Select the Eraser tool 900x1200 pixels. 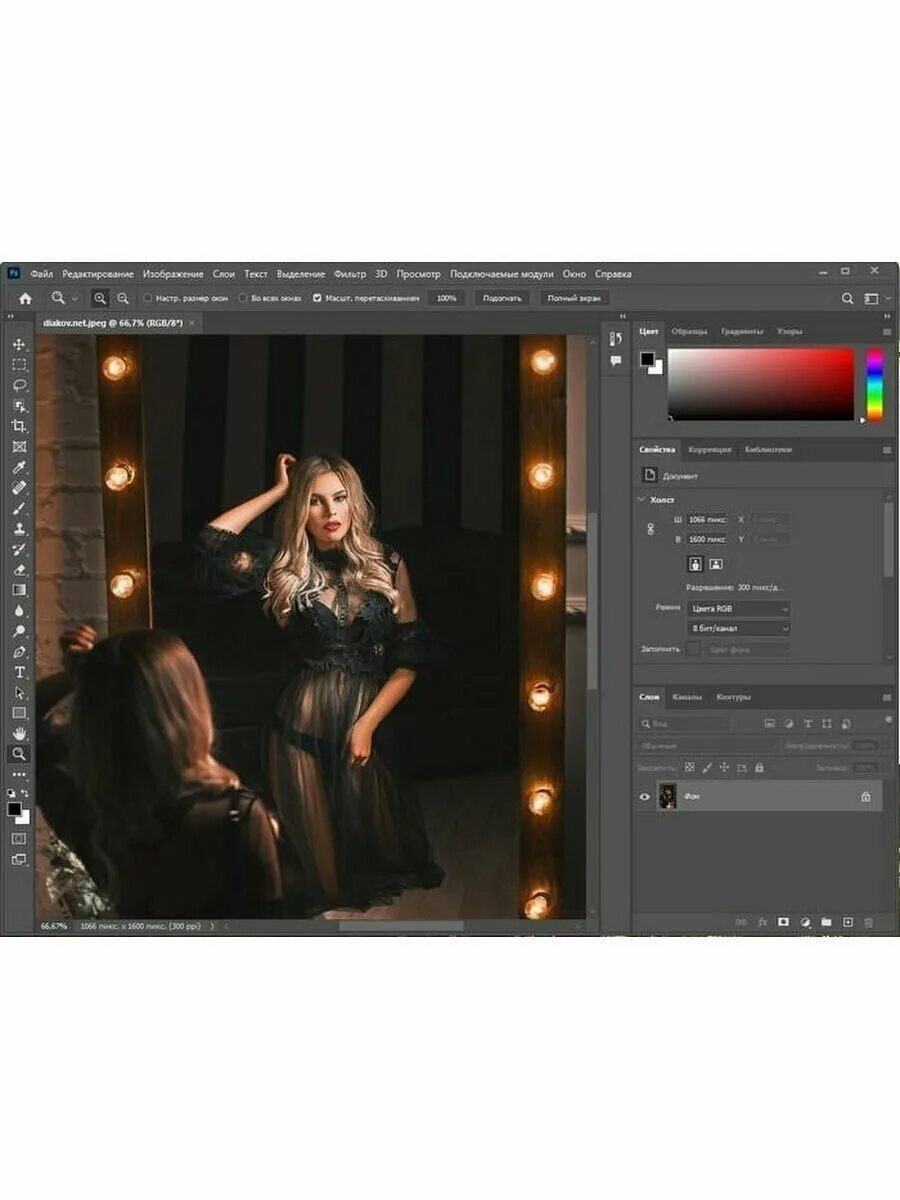point(19,569)
